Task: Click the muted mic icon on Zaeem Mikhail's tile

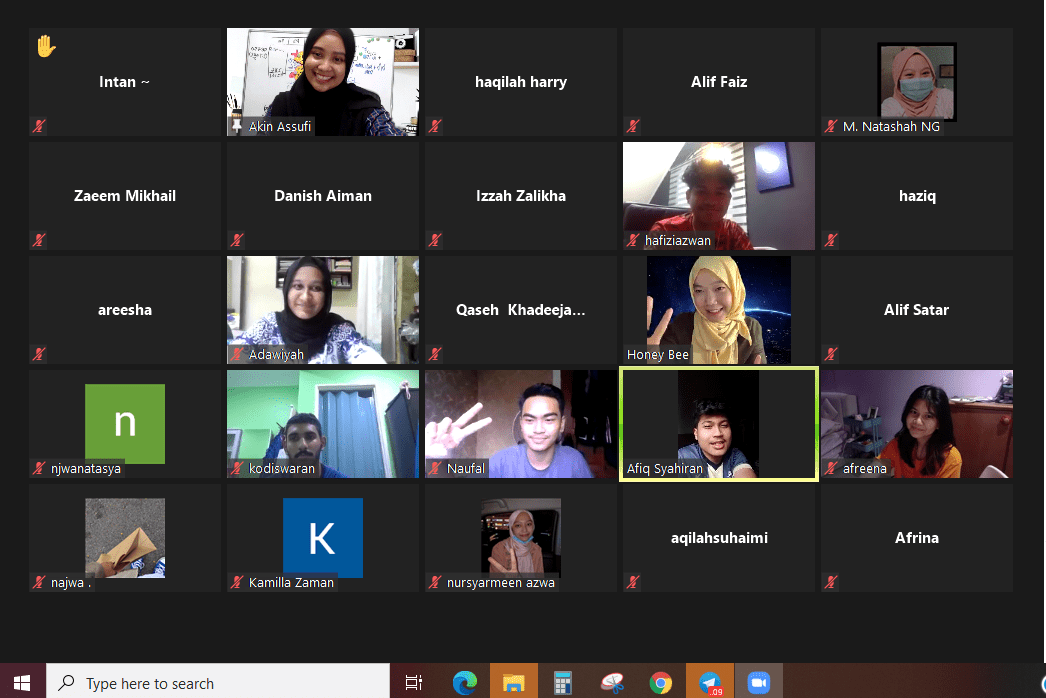Action: pos(40,240)
